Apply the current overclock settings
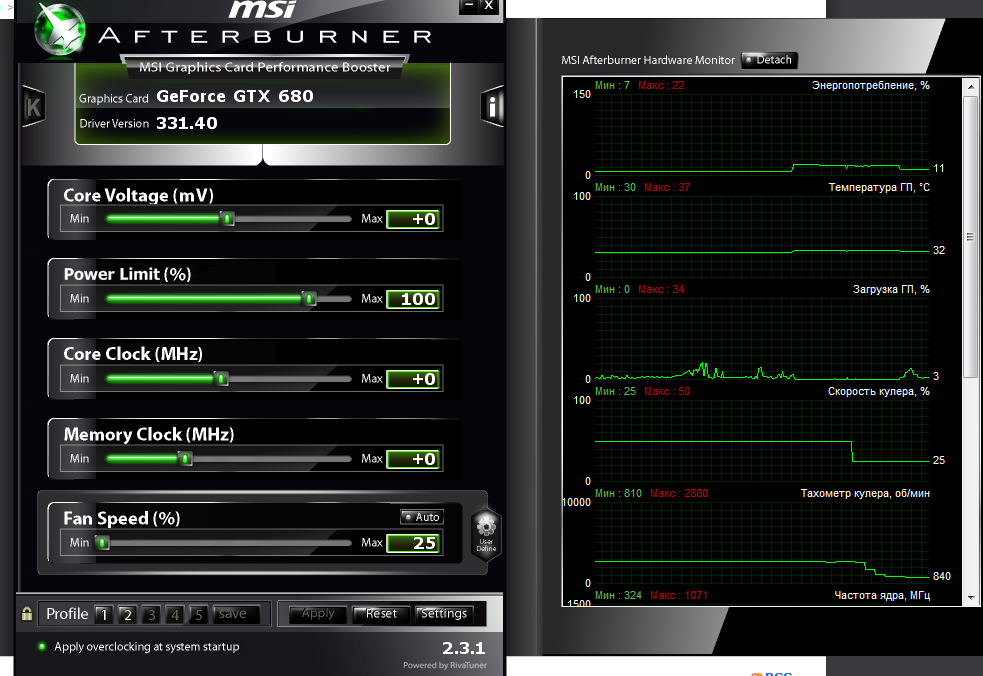983x676 pixels. point(318,614)
